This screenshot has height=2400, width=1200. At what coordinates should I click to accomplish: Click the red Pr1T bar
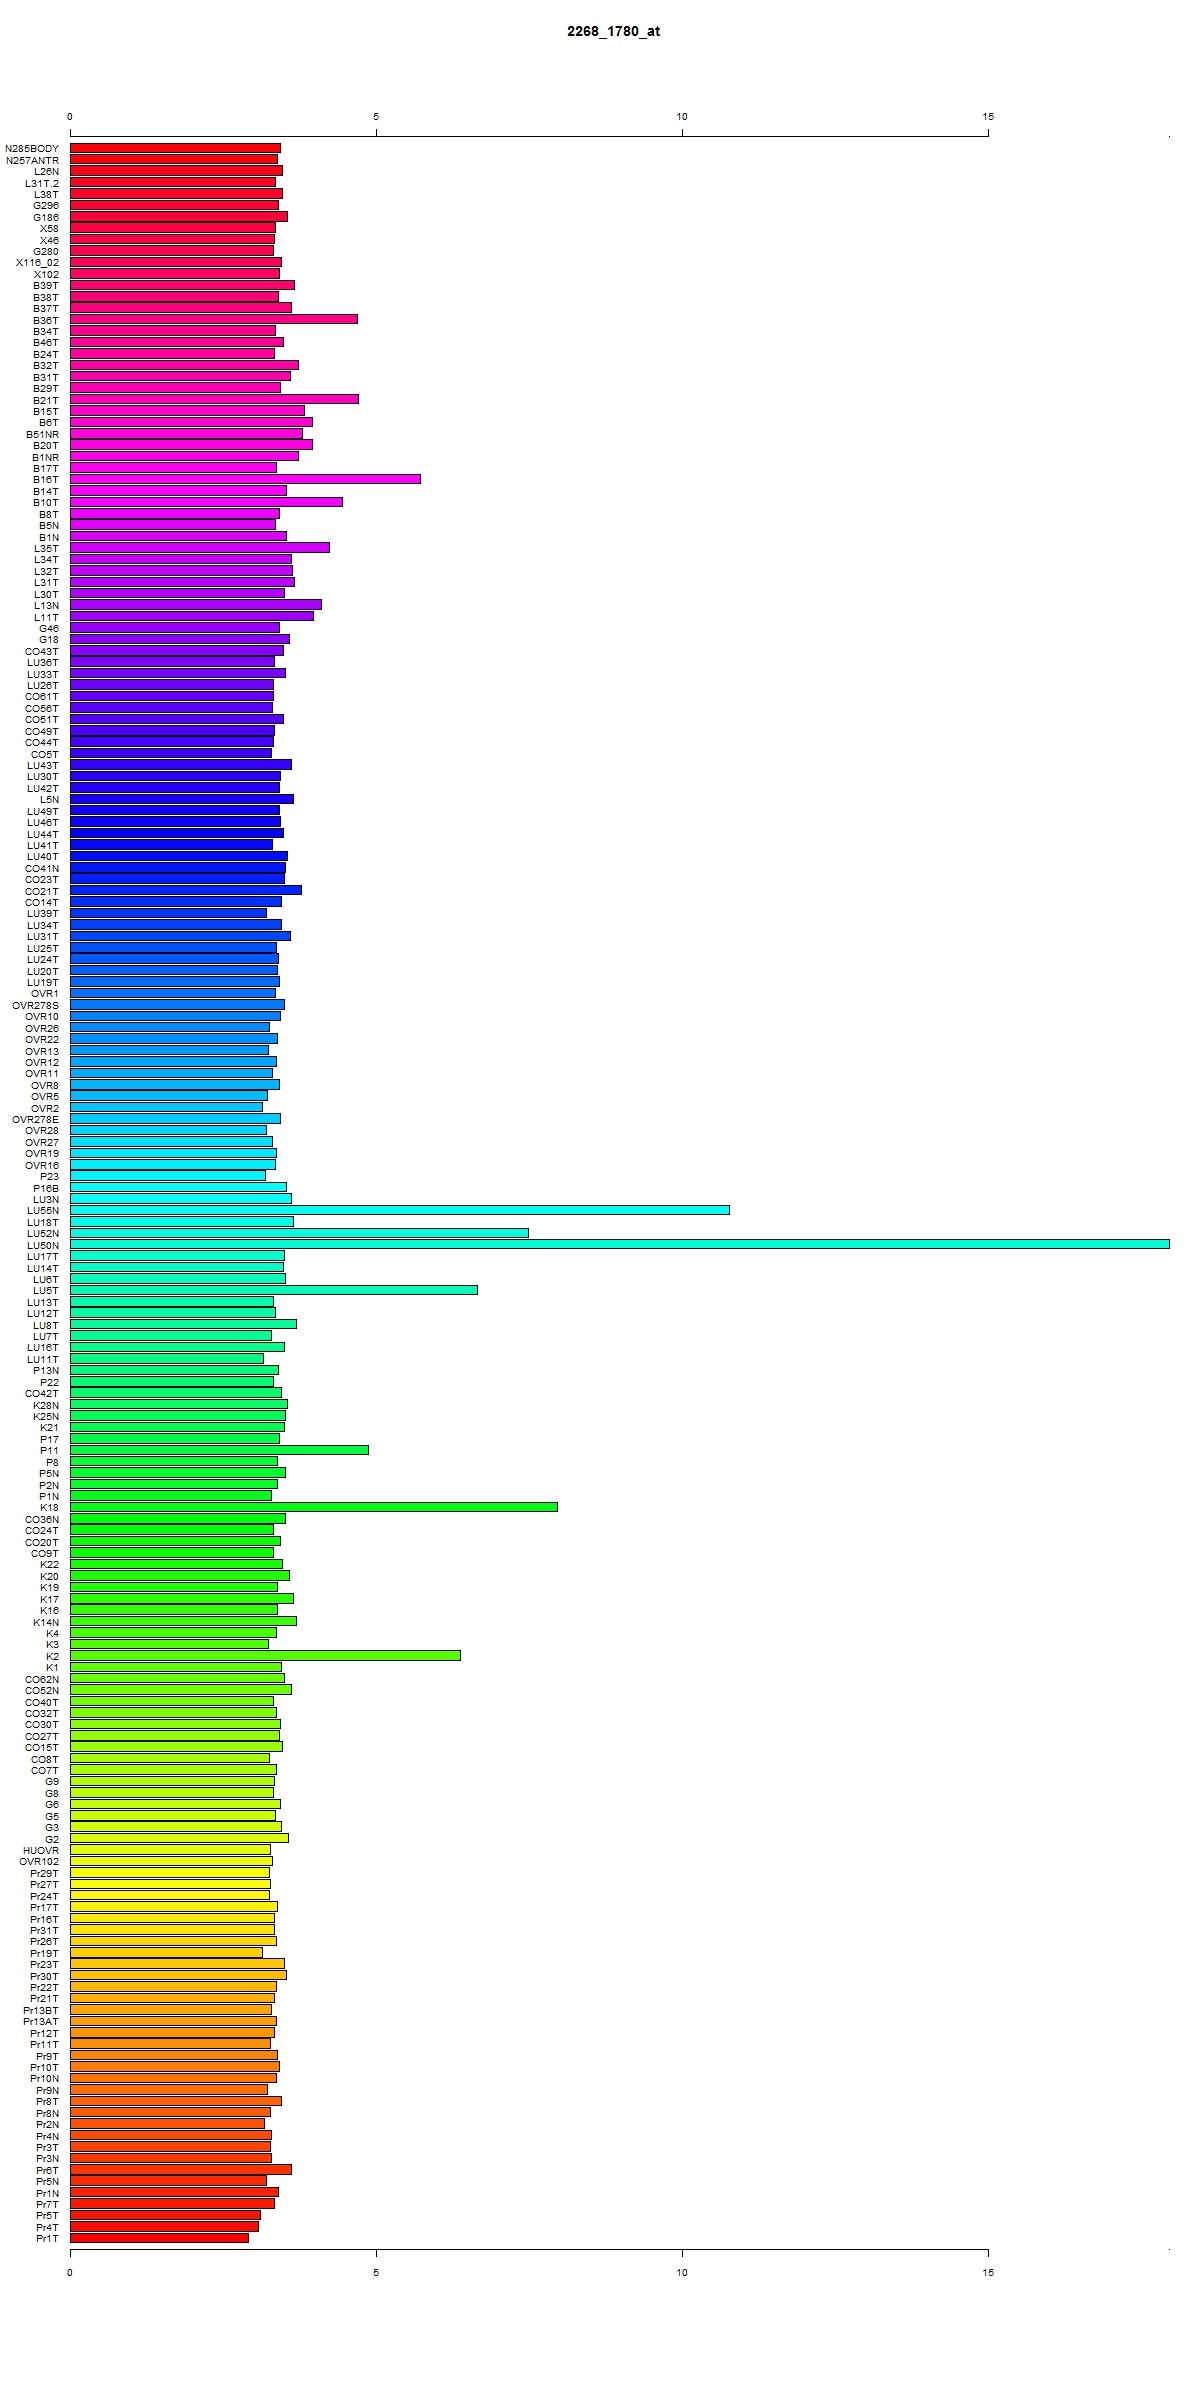tap(159, 2239)
